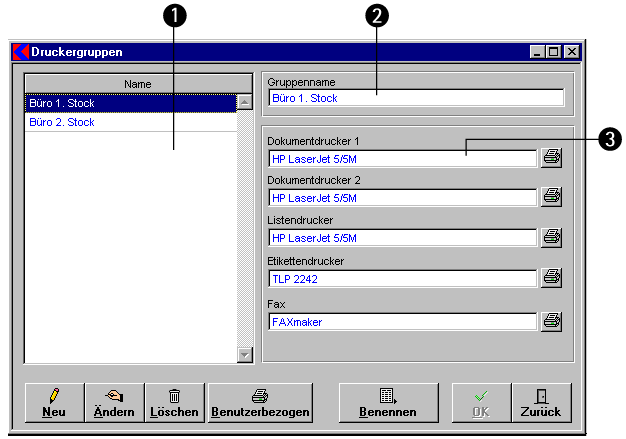The image size is (626, 439).
Task: Click the Dokumentdrucker 1 input field
Action: click(x=403, y=158)
